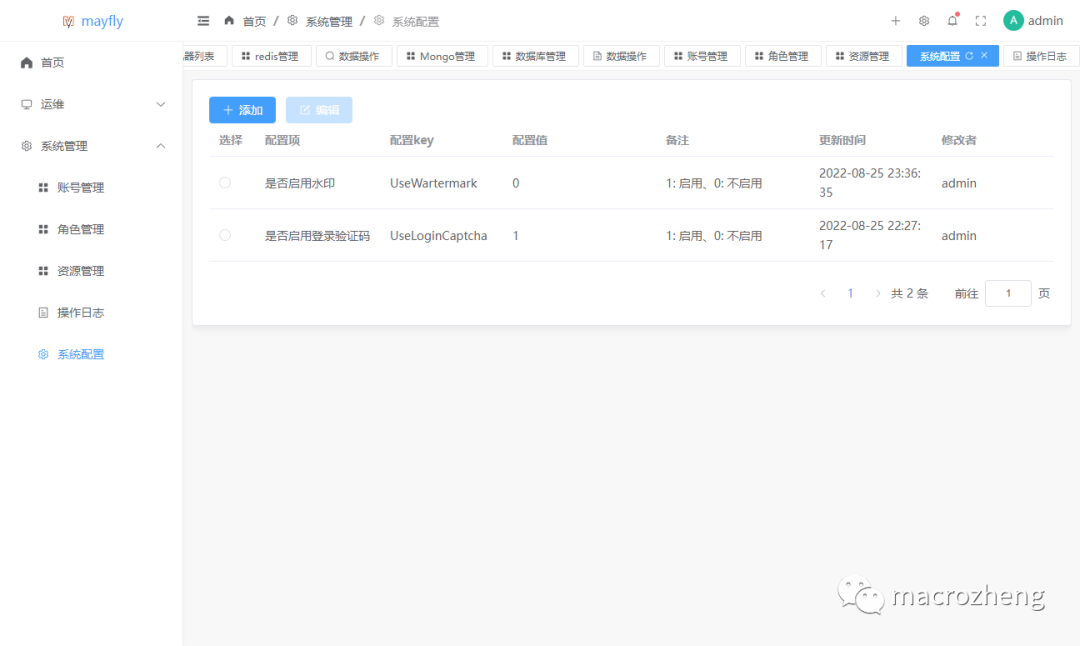
Task: Open the layout settings gear icon
Action: pyautogui.click(x=923, y=20)
